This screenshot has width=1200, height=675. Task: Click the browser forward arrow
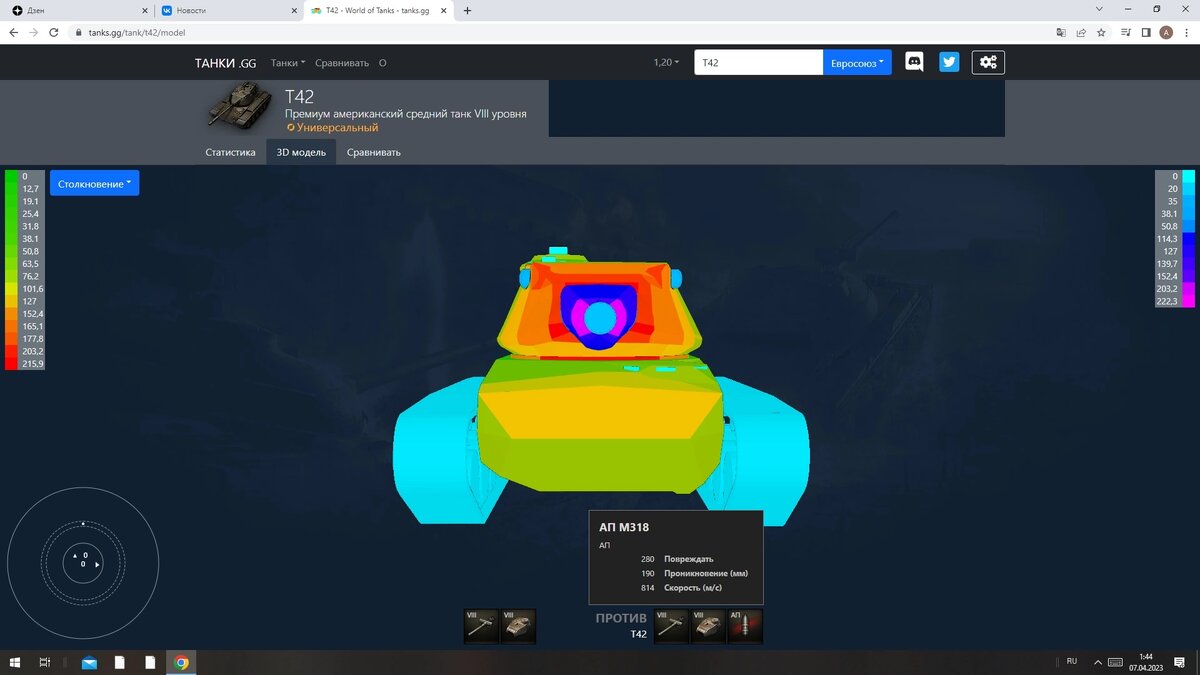(x=34, y=32)
